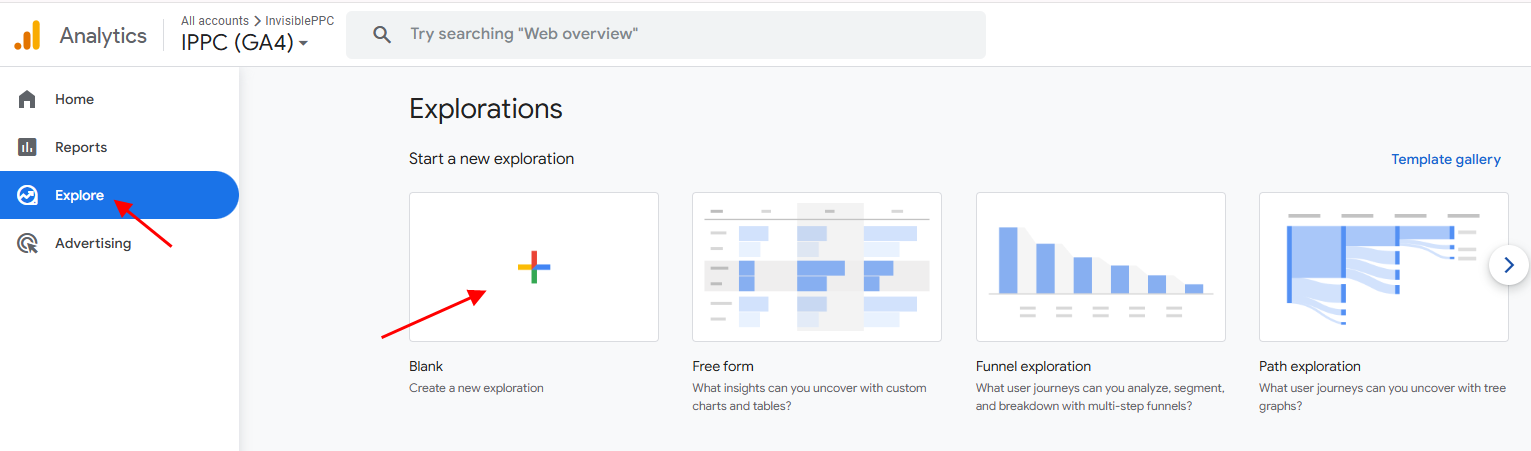Open the Advertising target icon
1531x451 pixels.
[27, 243]
